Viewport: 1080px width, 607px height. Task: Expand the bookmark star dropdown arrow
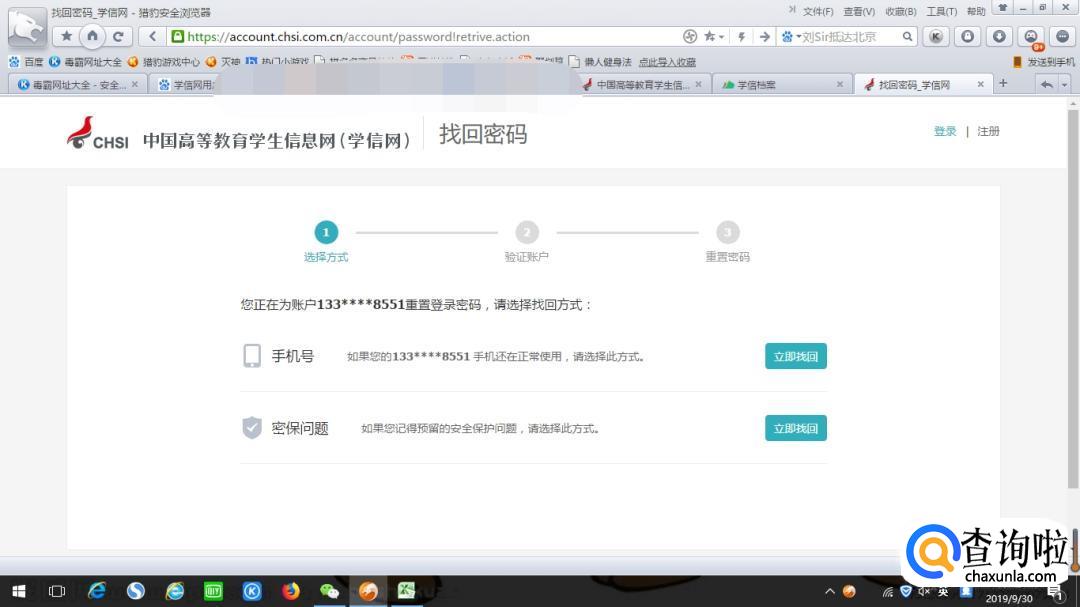point(720,37)
